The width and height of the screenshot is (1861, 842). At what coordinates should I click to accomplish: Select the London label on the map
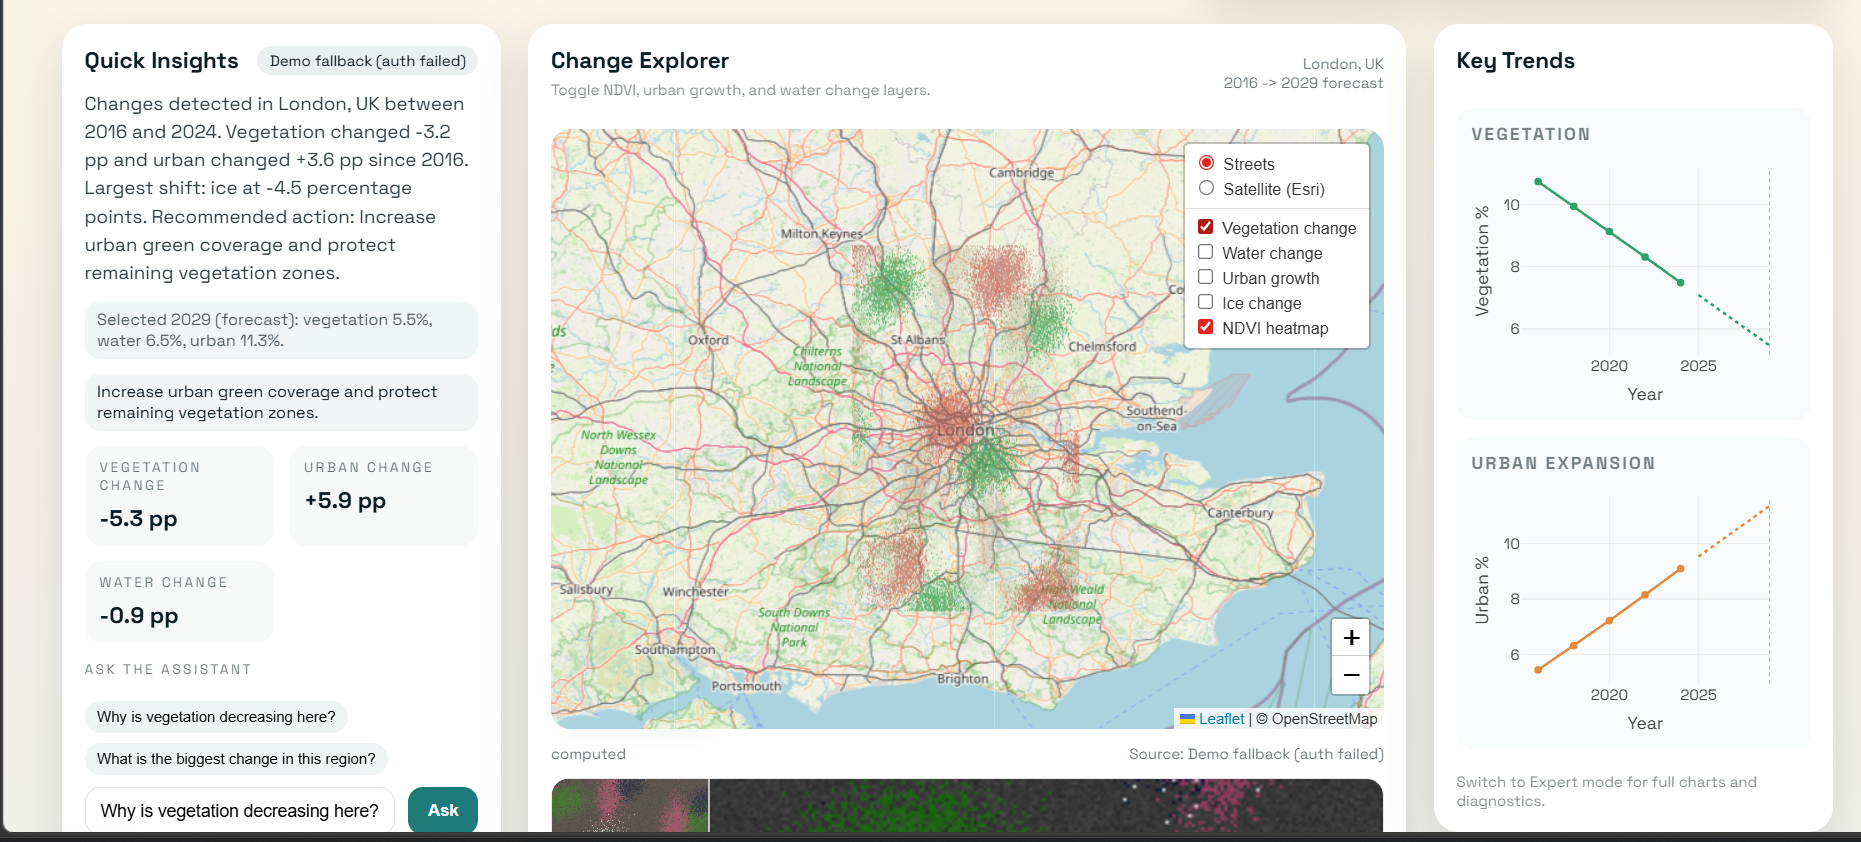click(x=965, y=431)
